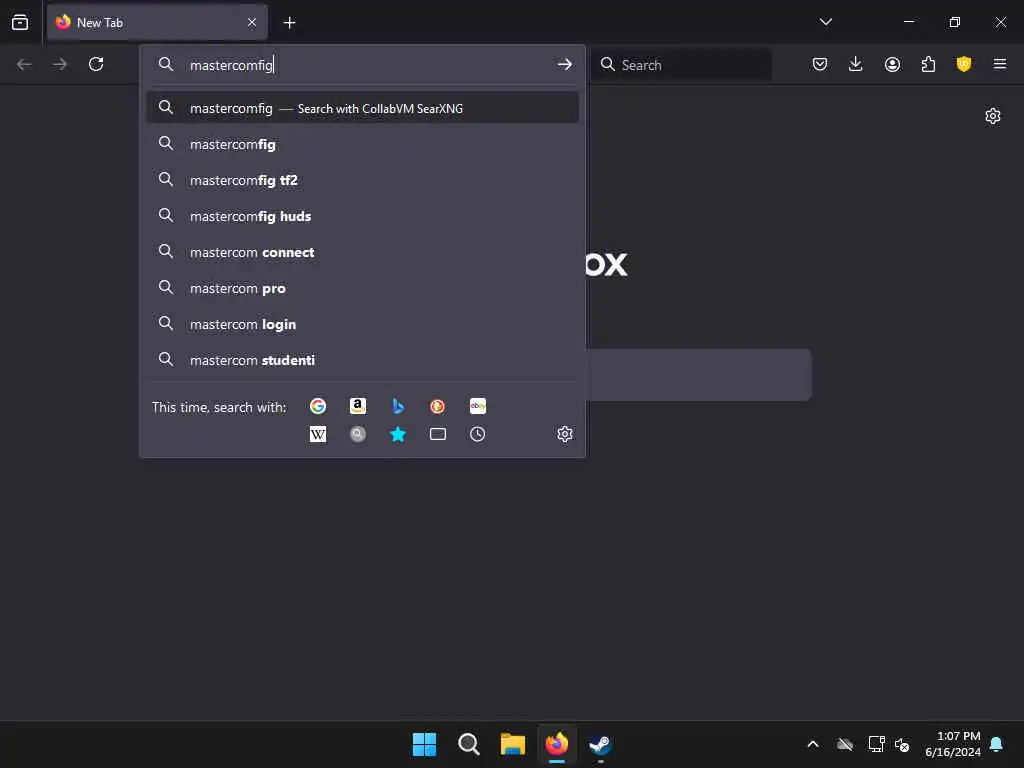Select 'mastercomfig huds' suggestion
The image size is (1024, 768).
(x=362, y=216)
